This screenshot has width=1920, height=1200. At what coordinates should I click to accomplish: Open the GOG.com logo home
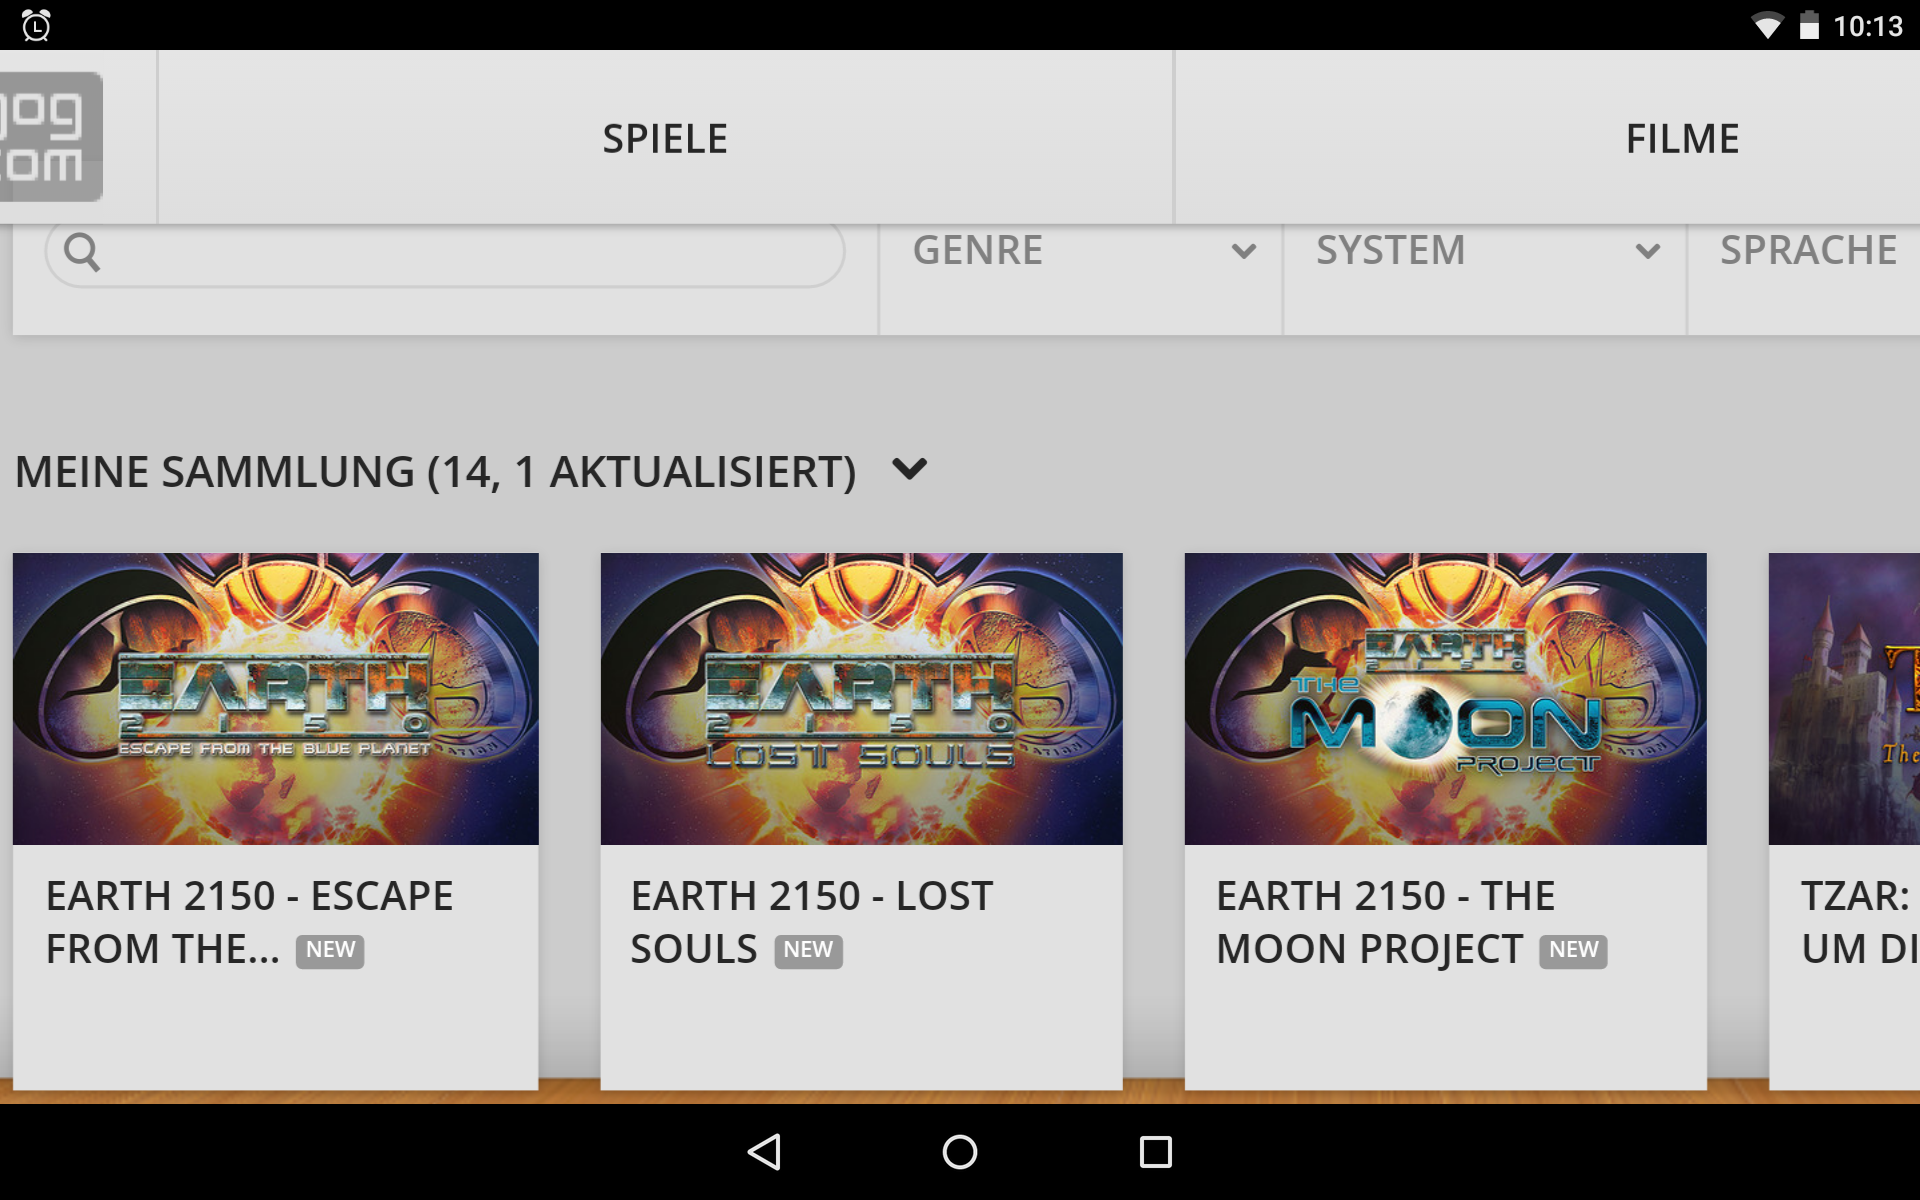pos(50,137)
